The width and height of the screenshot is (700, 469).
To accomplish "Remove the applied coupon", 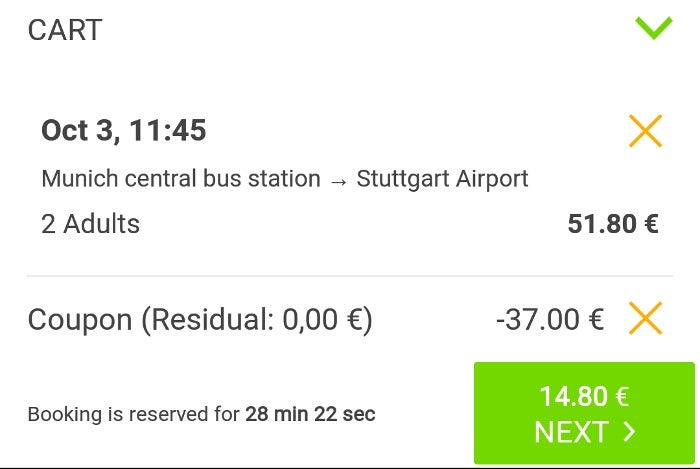I will (x=645, y=319).
